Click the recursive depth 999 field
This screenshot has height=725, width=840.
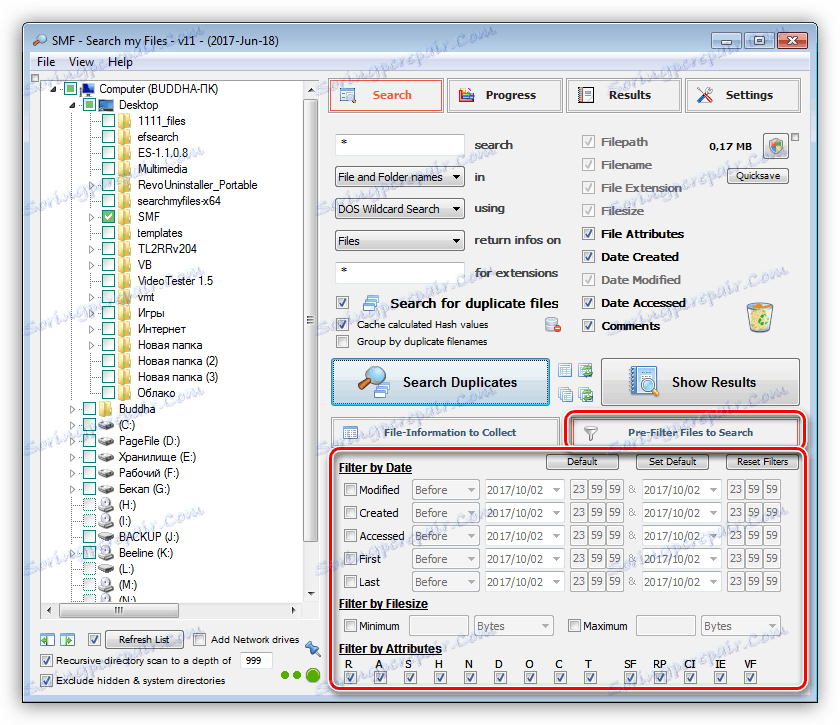(x=256, y=661)
